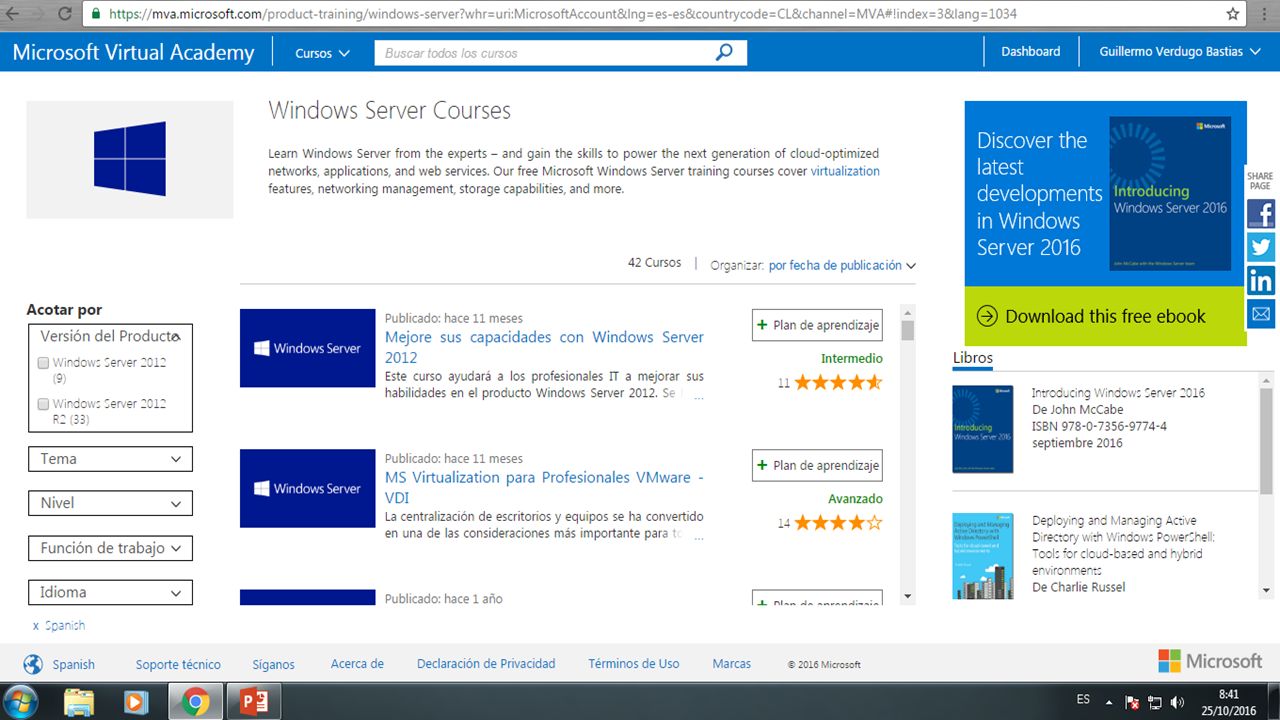Click the Microsoft Virtual Academy home title

(133, 52)
